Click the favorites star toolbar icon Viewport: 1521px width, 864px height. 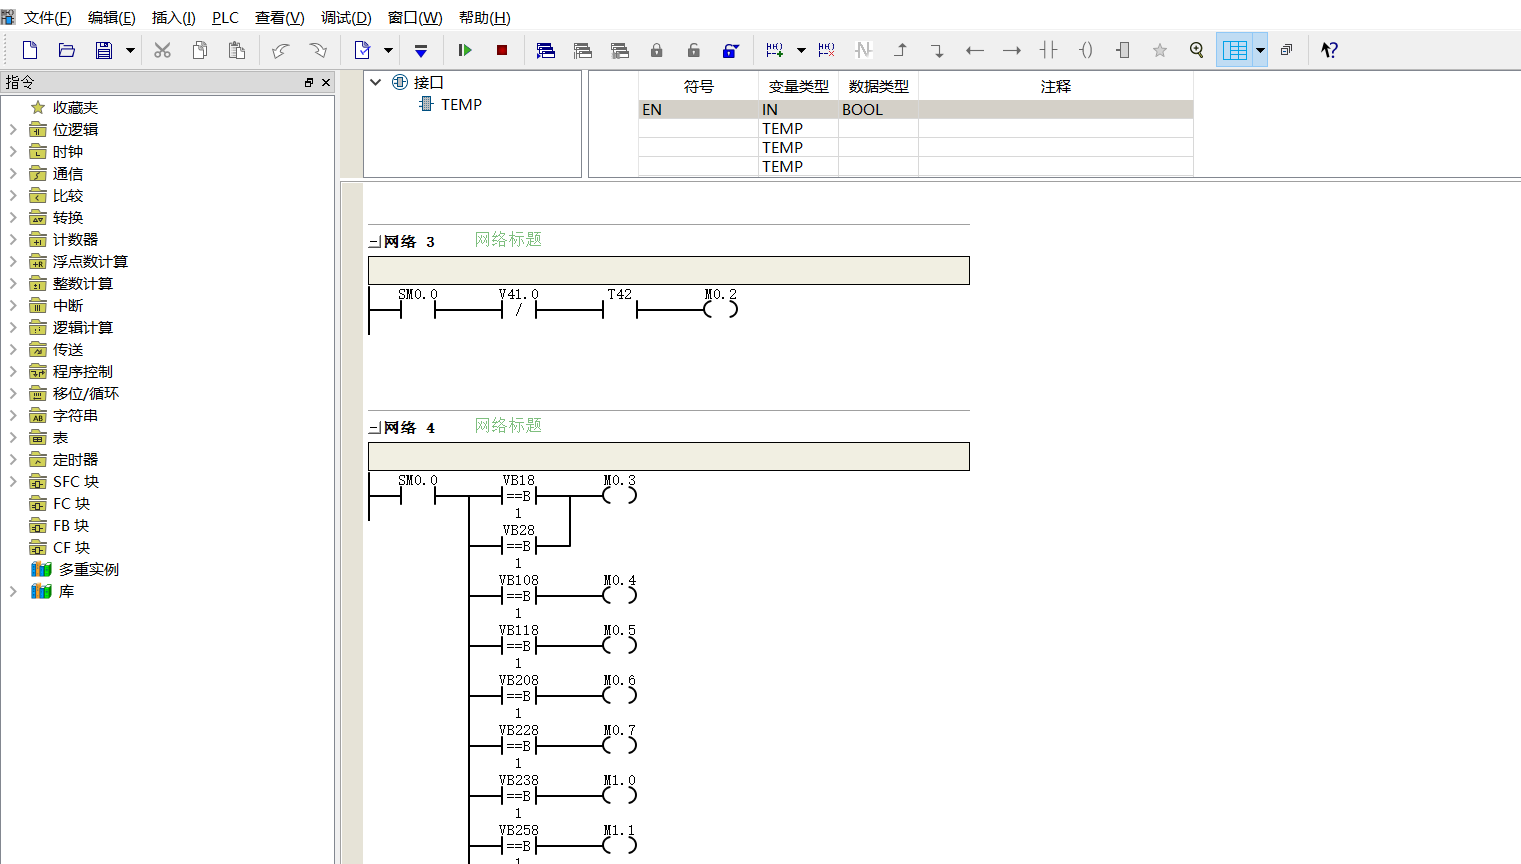click(1160, 50)
